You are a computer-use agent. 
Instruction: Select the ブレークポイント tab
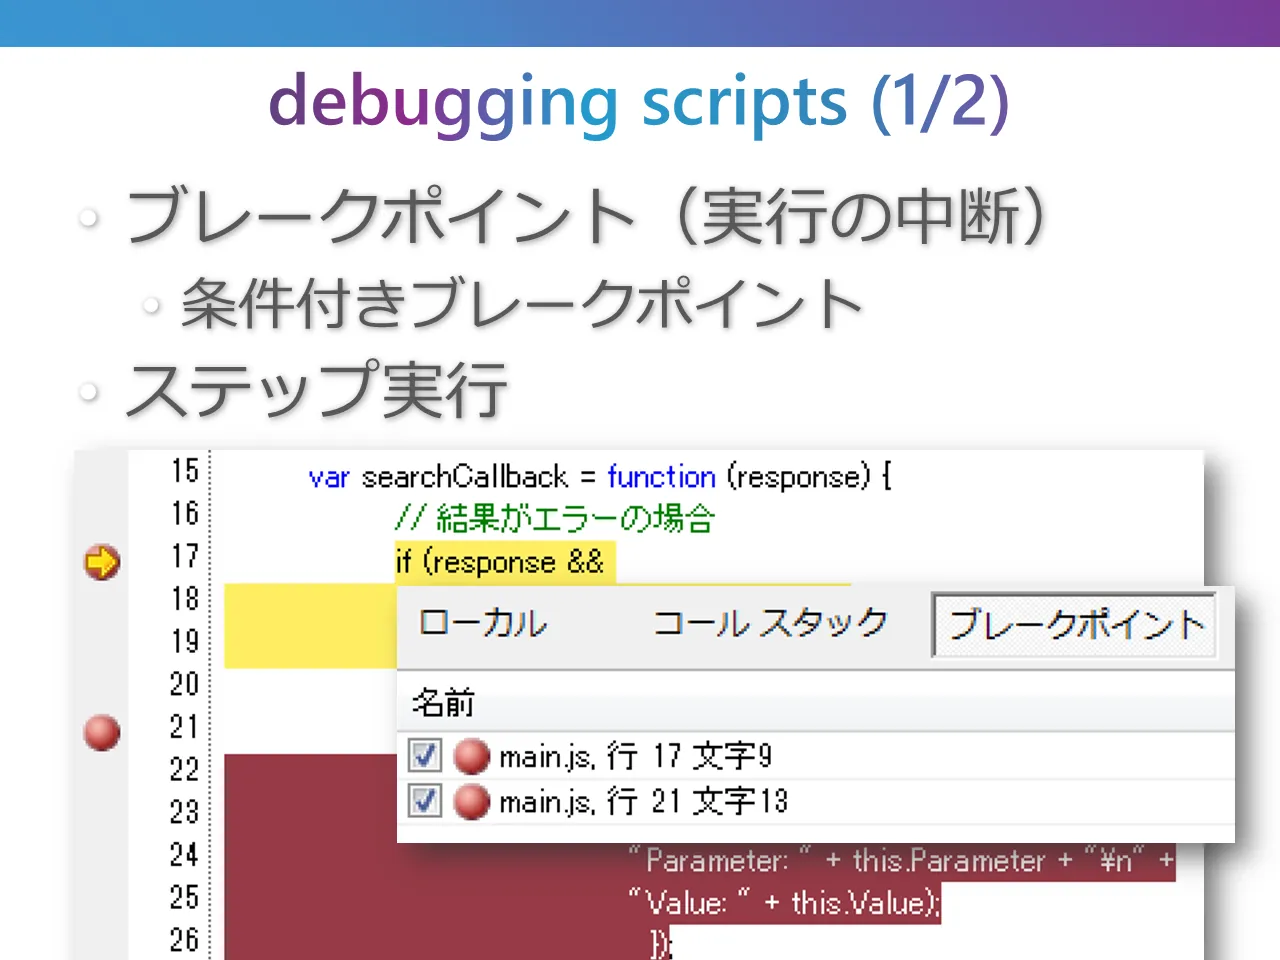[x=1075, y=625]
